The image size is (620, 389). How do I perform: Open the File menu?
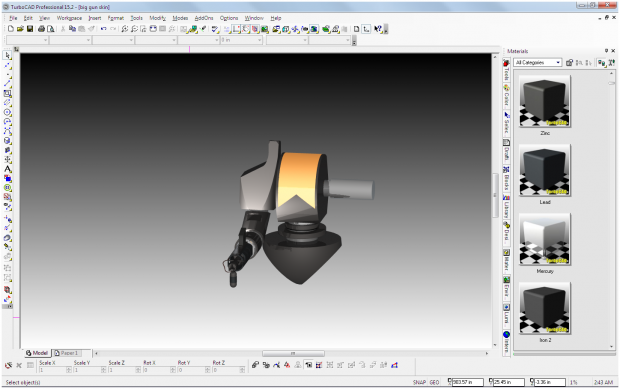click(x=13, y=18)
